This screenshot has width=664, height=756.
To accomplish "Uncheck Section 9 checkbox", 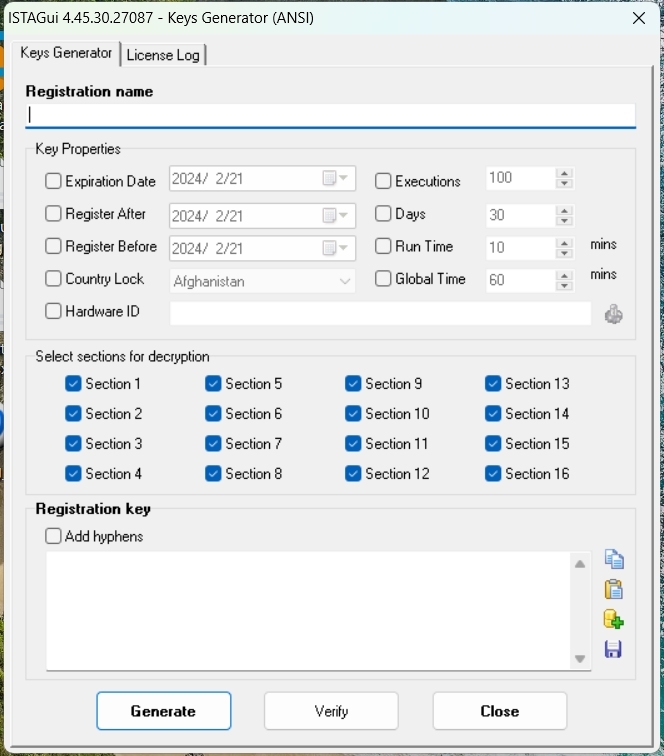I will click(353, 383).
